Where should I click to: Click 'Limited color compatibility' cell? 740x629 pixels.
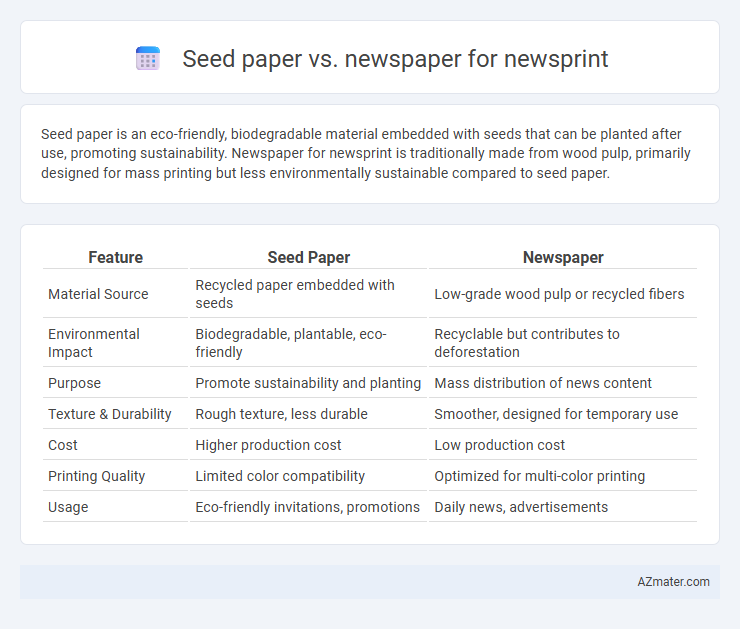pyautogui.click(x=308, y=476)
